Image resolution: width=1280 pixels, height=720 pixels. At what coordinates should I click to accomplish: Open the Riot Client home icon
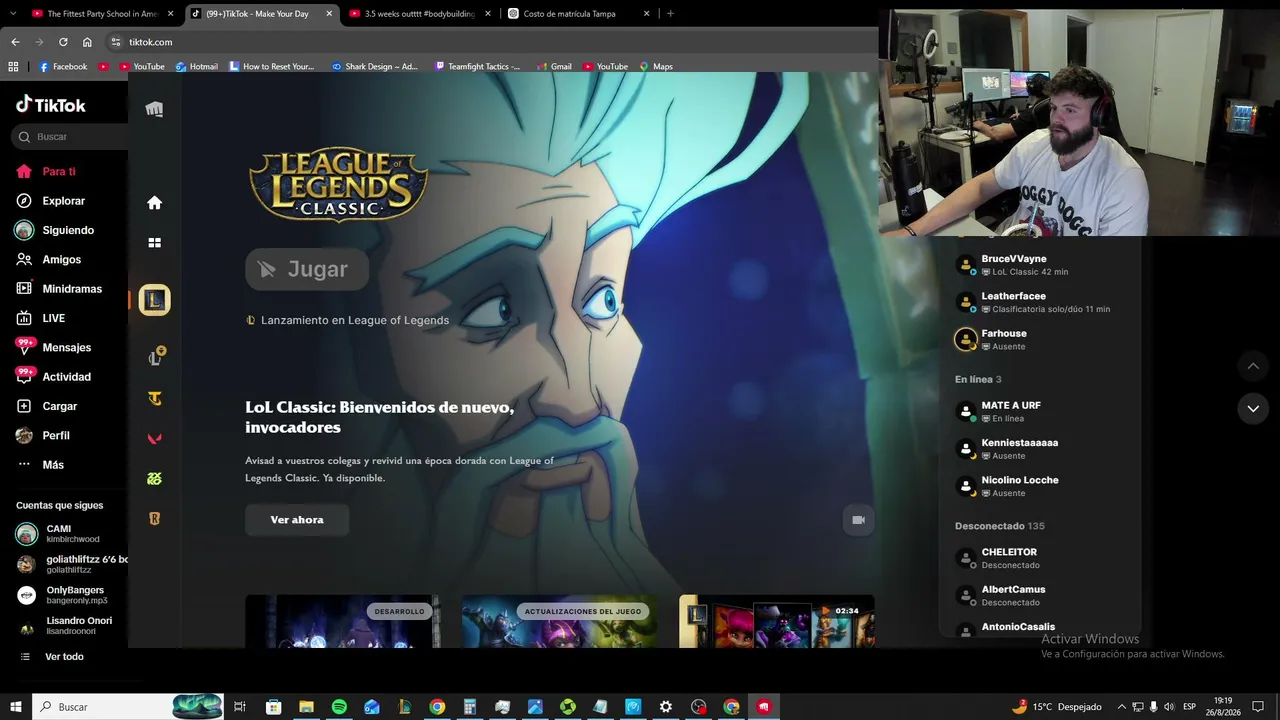click(154, 203)
